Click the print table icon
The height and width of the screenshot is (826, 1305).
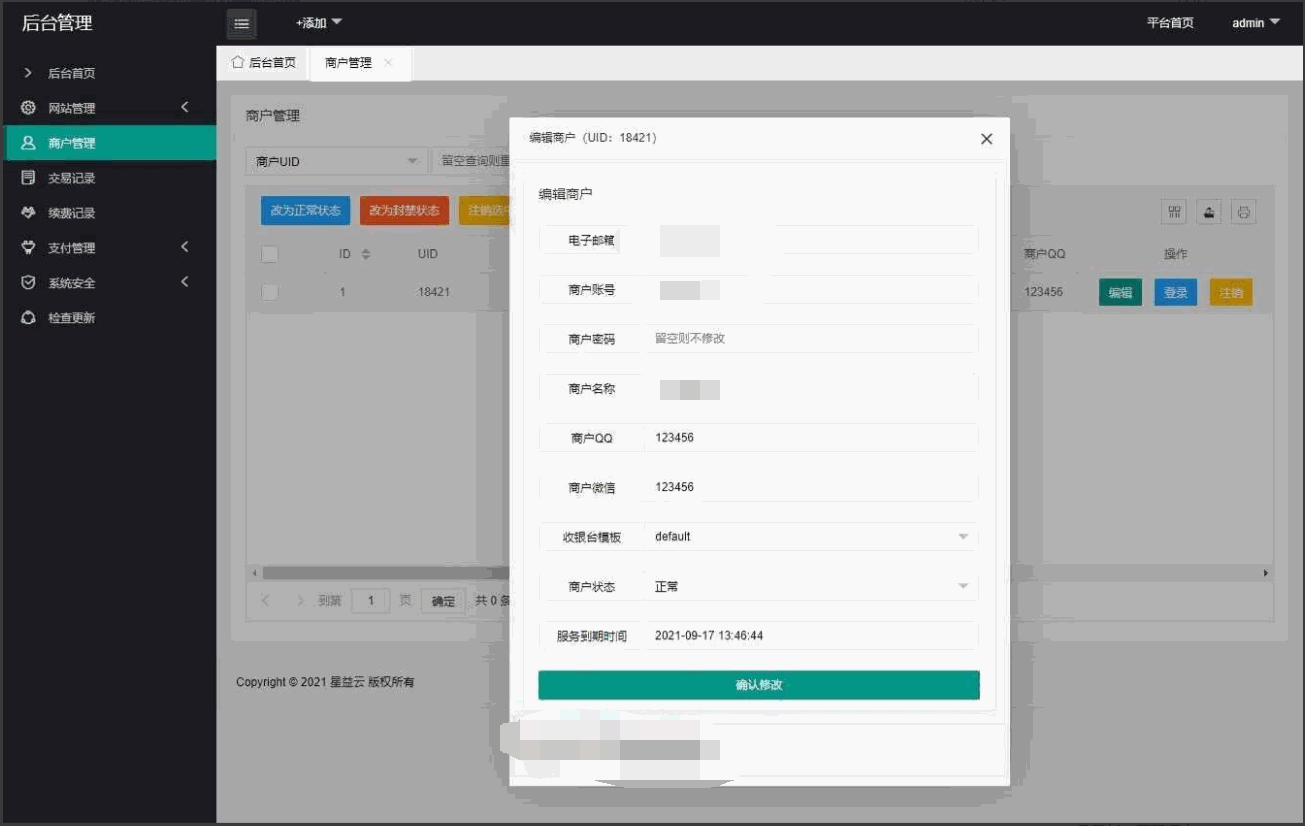[x=1243, y=212]
